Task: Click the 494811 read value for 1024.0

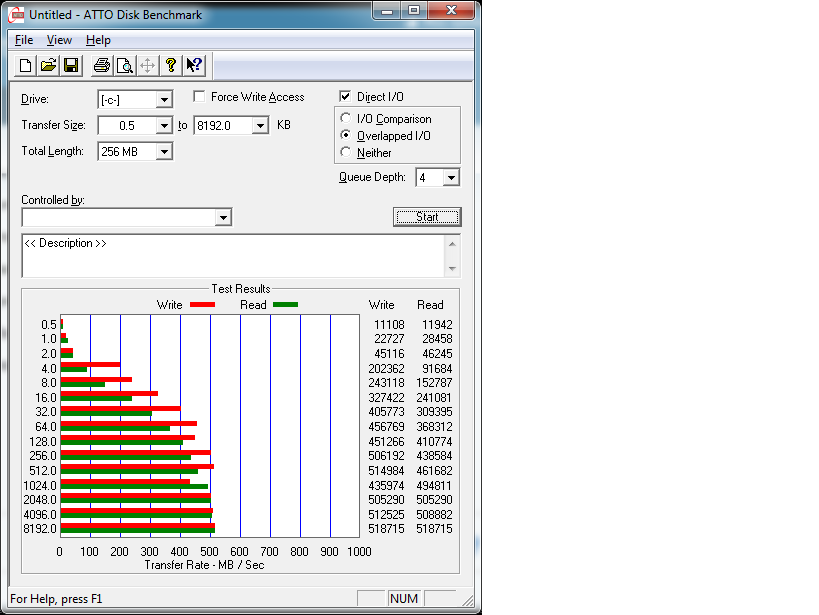Action: (434, 485)
